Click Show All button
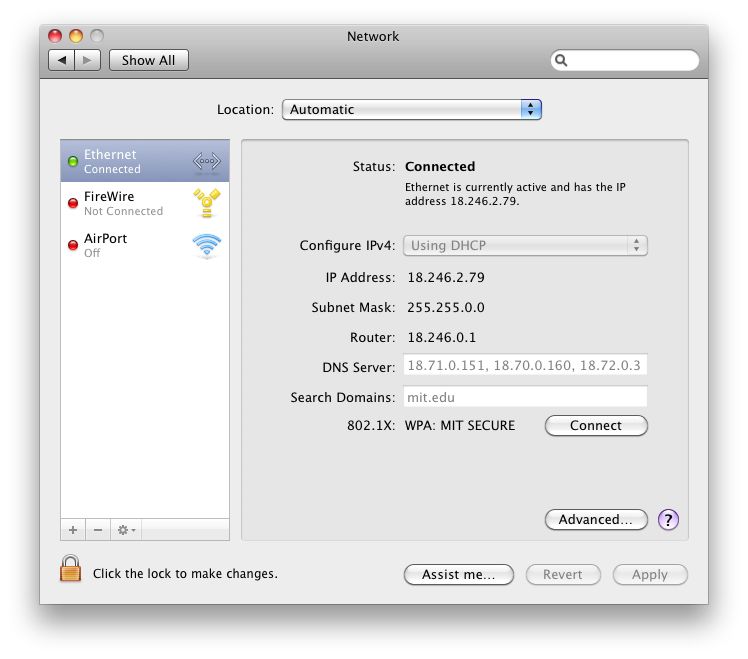 148,60
